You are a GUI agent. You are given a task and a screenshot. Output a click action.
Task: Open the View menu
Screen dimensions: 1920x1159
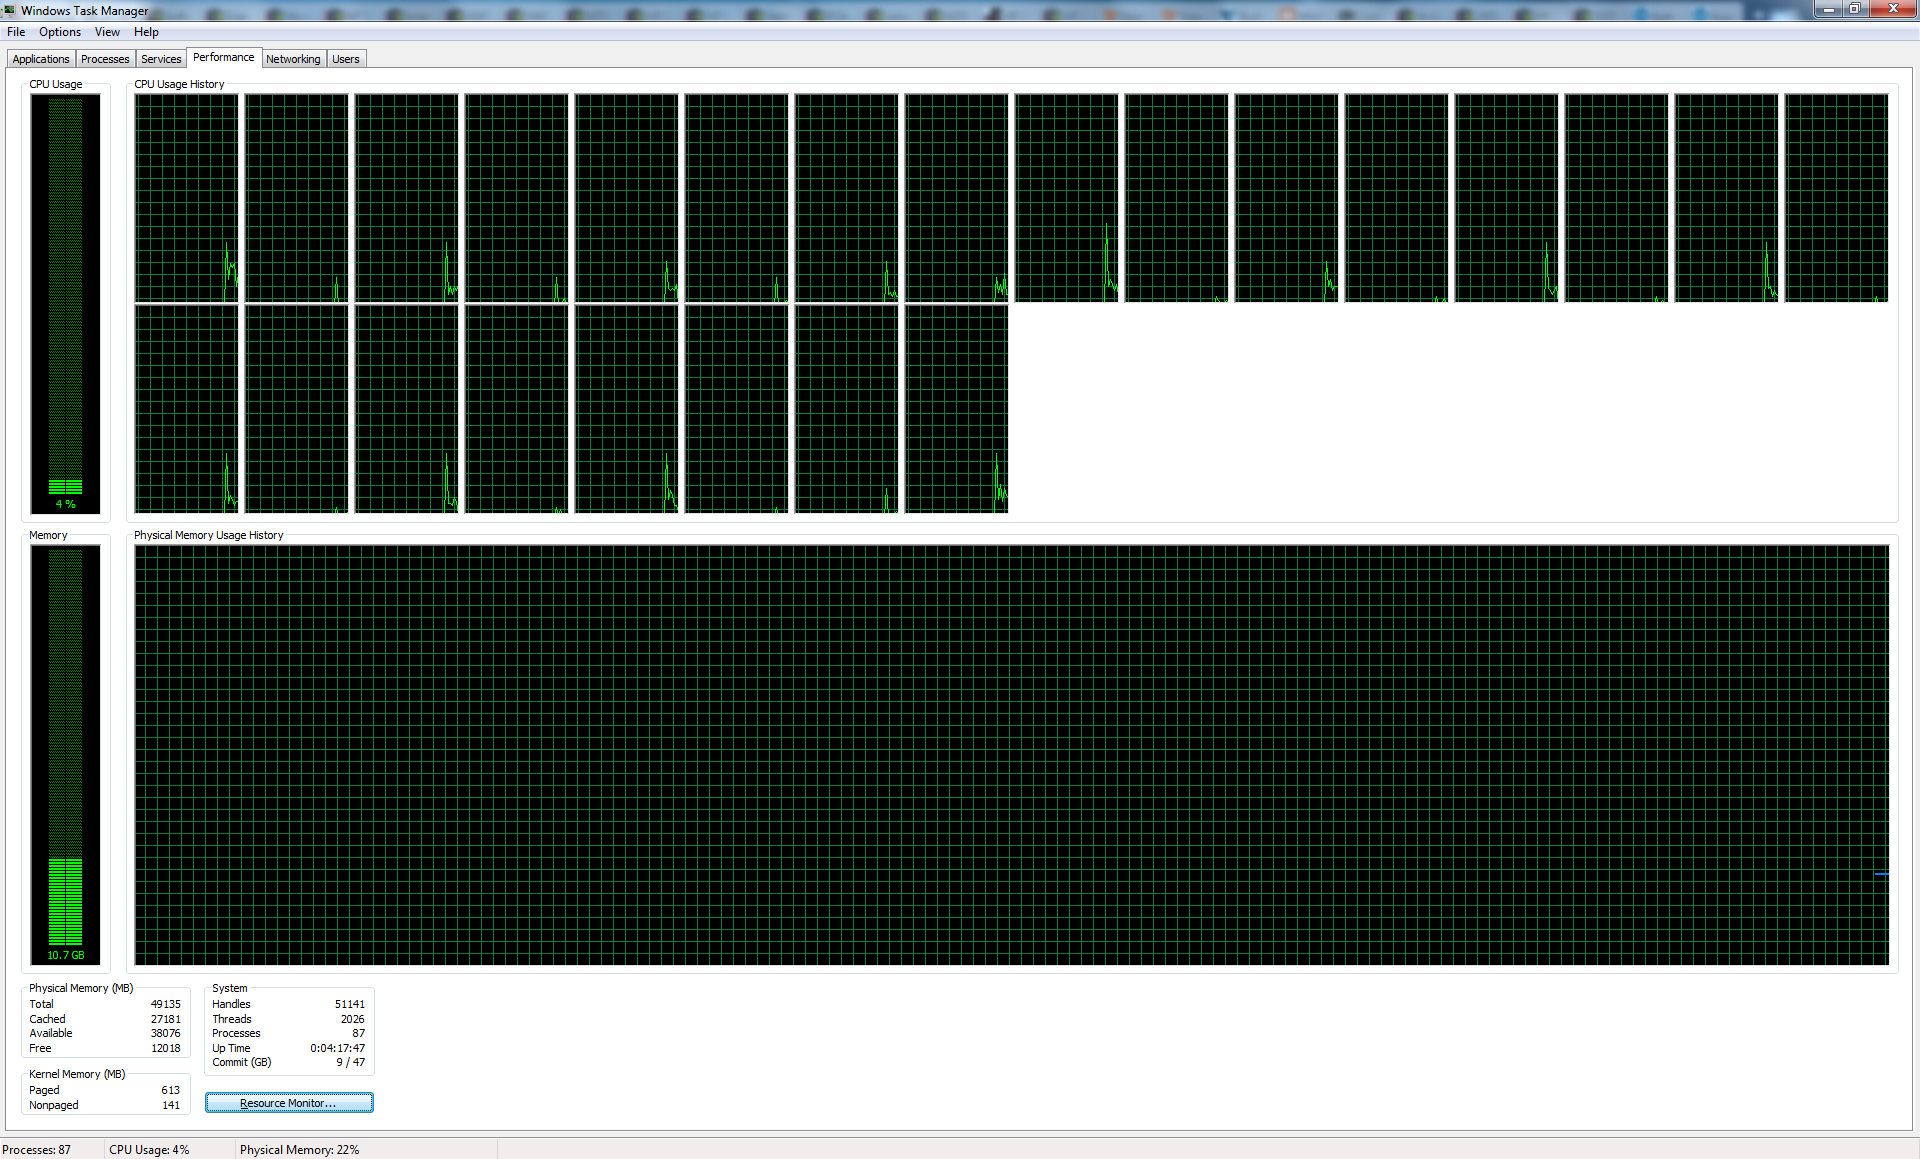pos(107,32)
